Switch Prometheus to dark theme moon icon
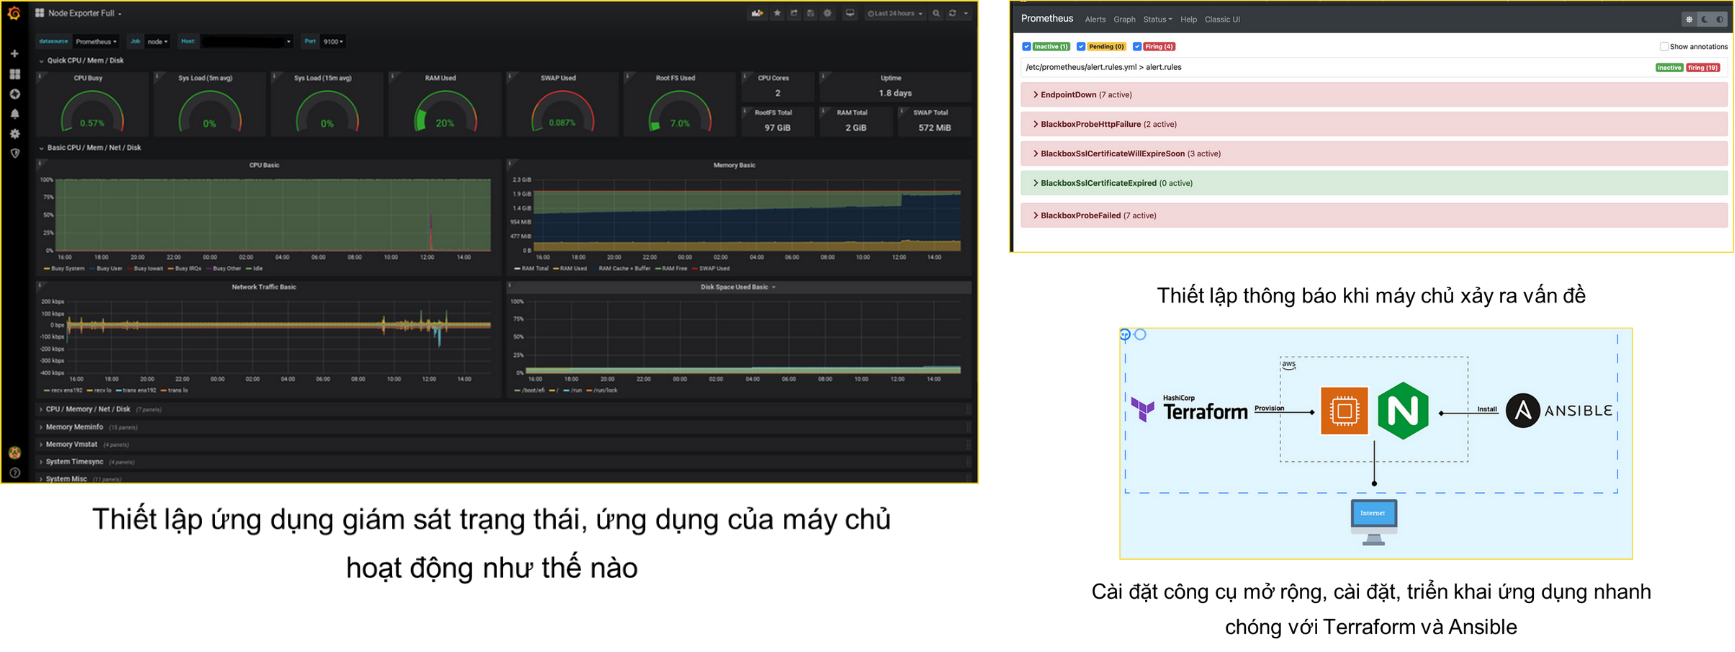The height and width of the screenshot is (652, 1735). pyautogui.click(x=1705, y=19)
